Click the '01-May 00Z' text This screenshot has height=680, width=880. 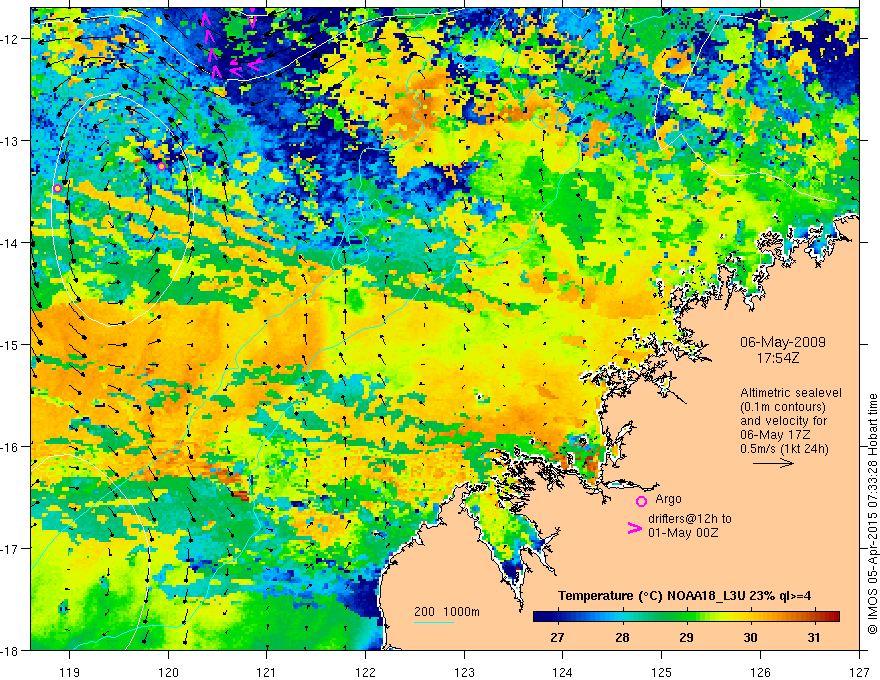[683, 532]
